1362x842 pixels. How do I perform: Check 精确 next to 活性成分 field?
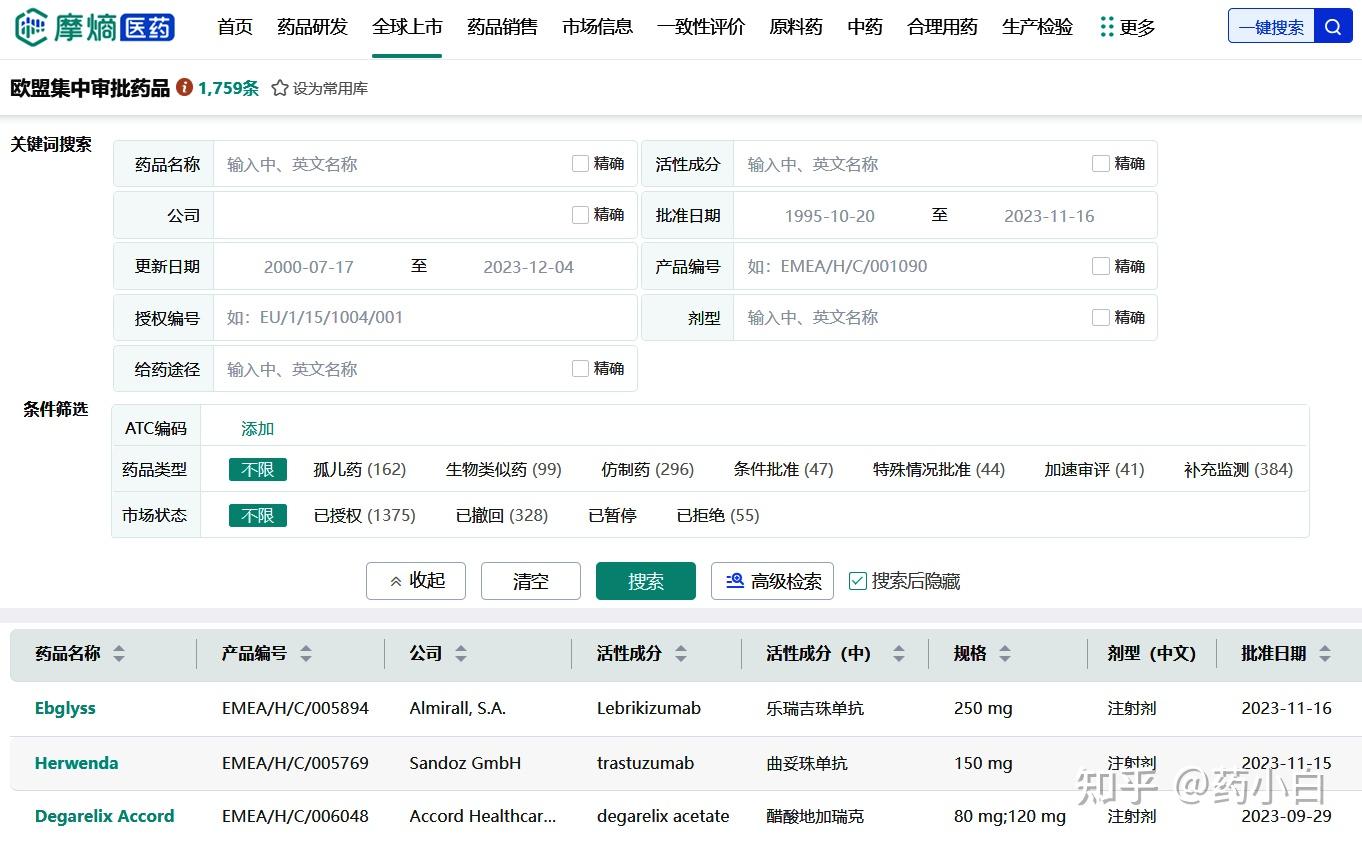pyautogui.click(x=1101, y=162)
